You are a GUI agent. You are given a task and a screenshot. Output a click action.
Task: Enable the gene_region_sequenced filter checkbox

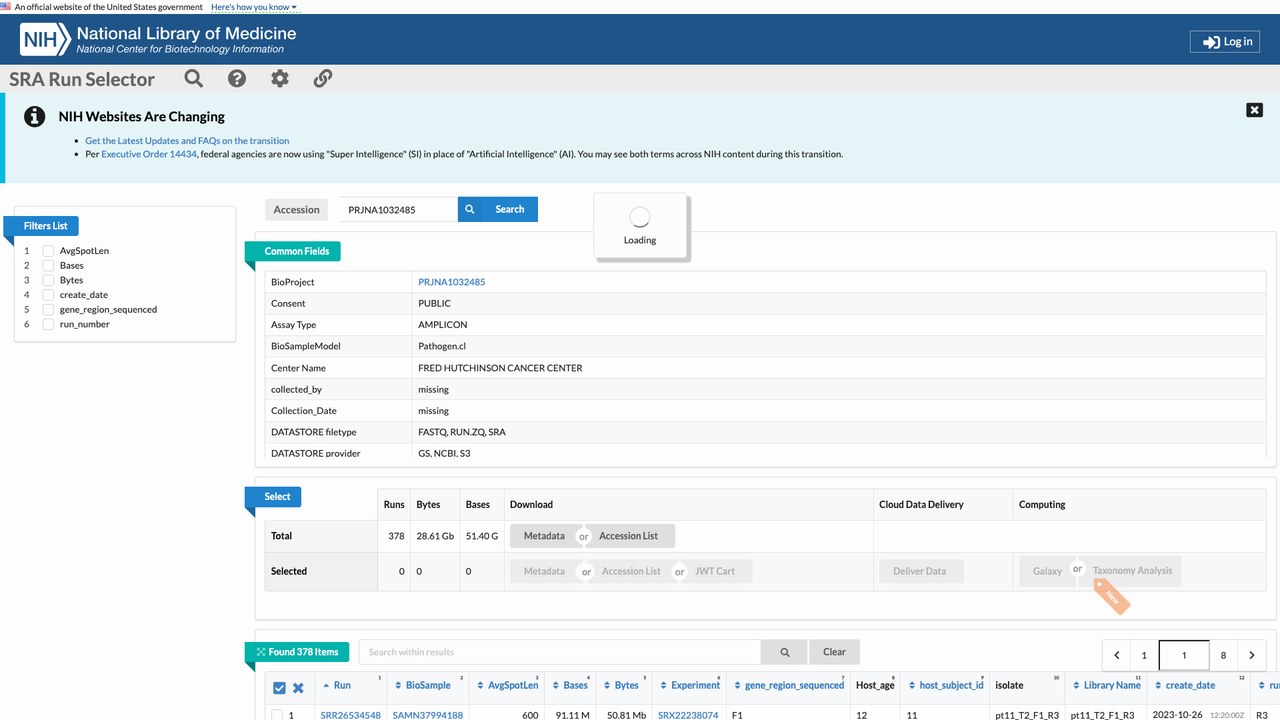point(48,310)
